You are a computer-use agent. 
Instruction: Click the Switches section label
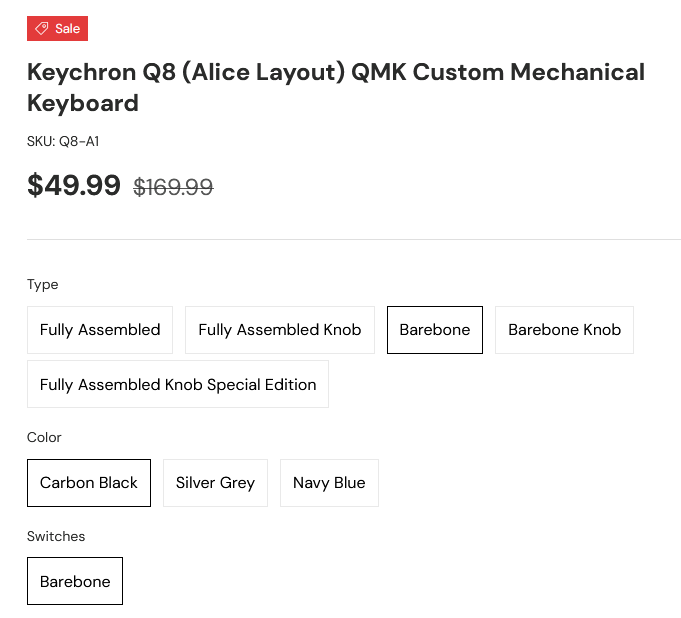56,537
